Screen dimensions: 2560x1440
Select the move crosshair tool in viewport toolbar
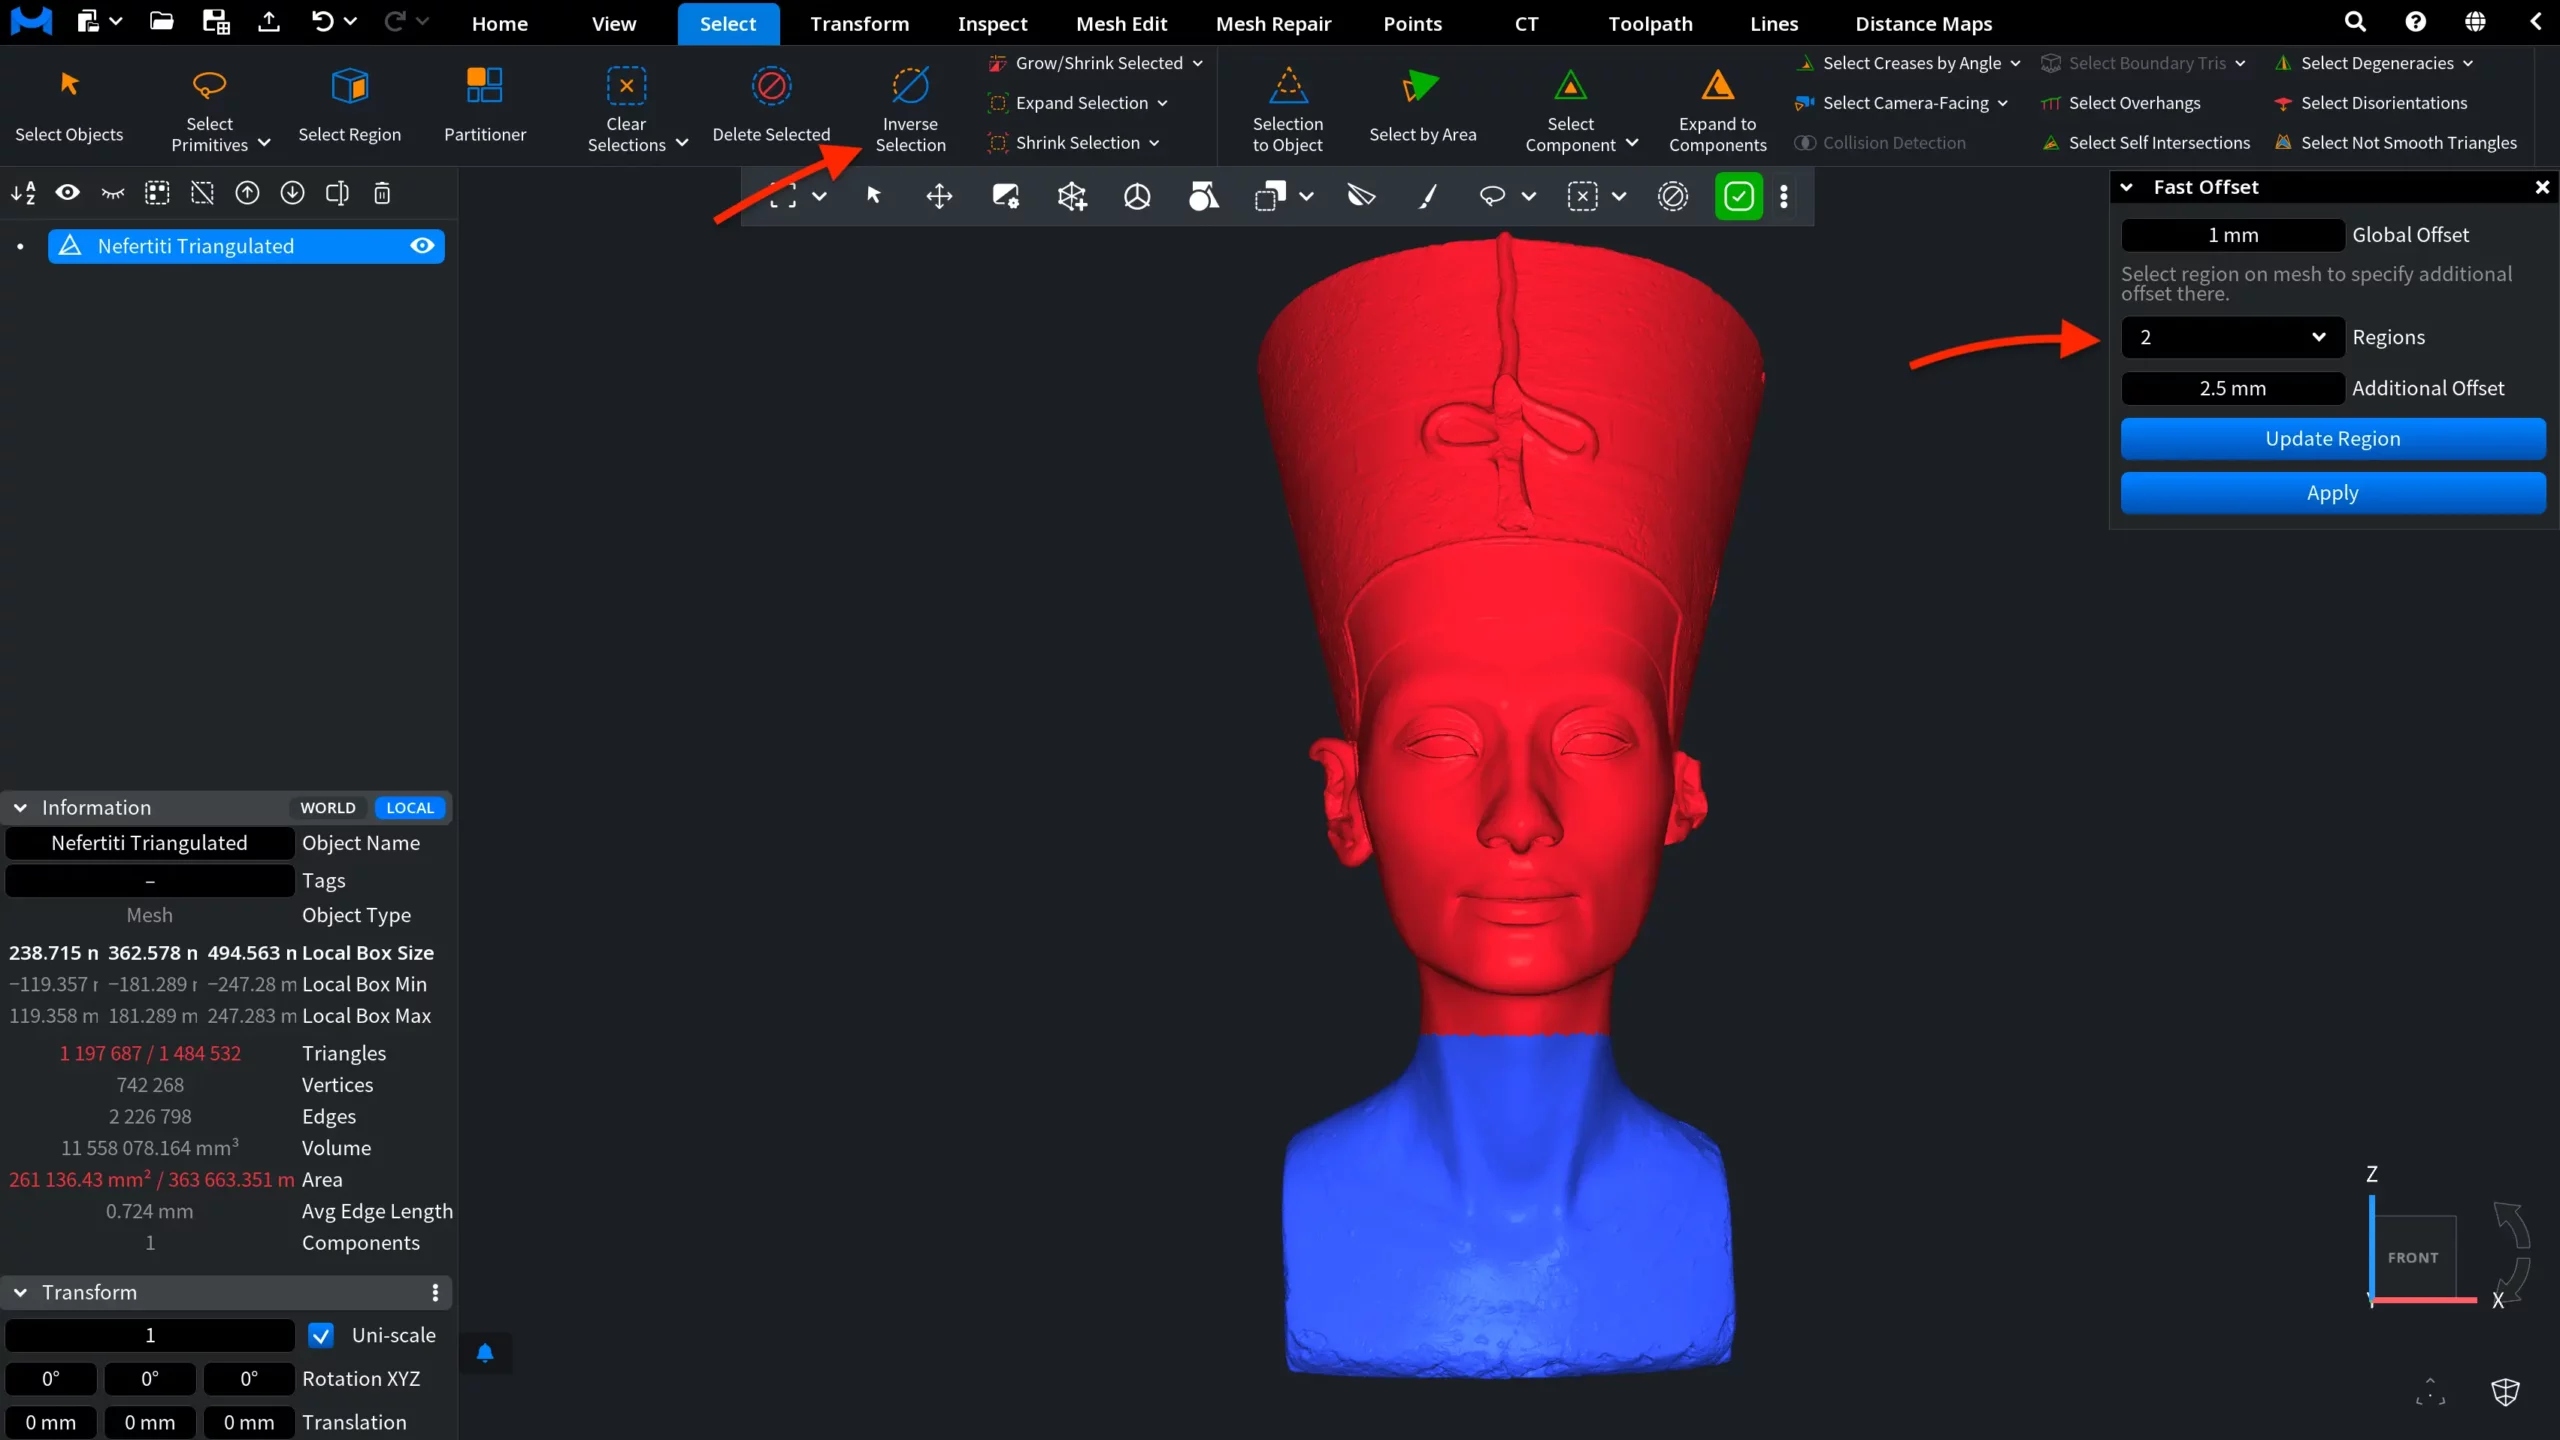939,196
